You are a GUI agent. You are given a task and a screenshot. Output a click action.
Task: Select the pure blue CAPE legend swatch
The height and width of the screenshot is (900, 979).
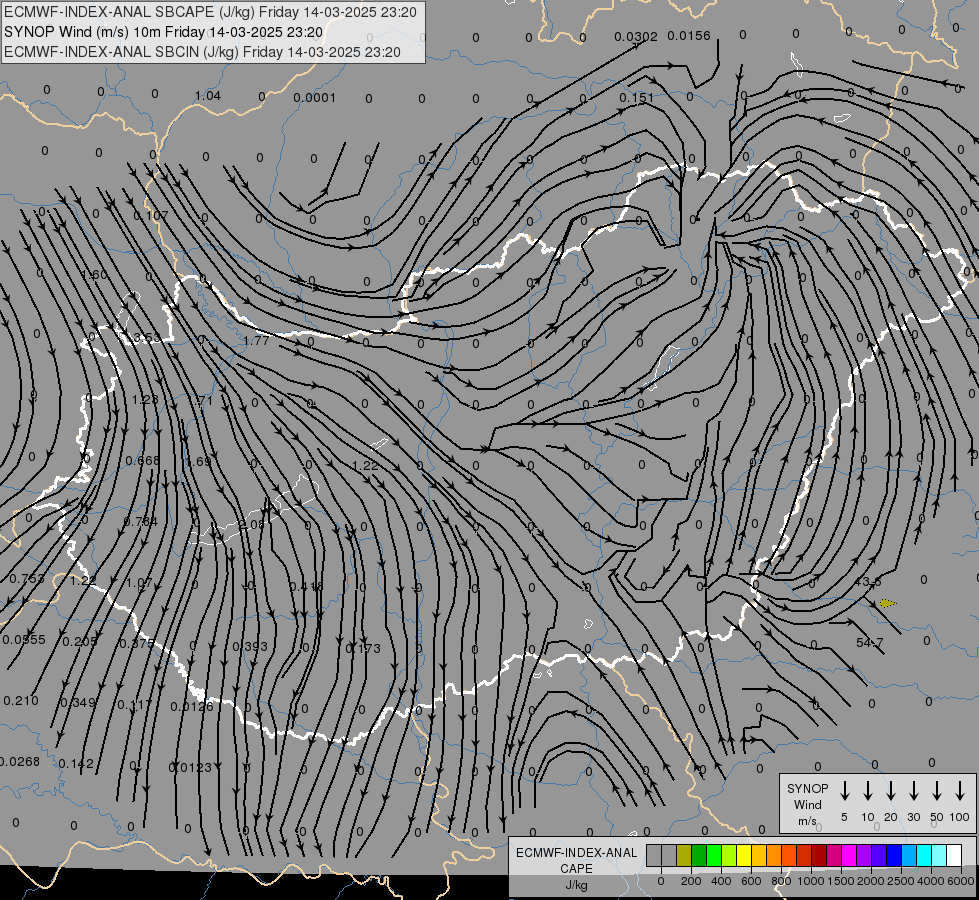click(x=893, y=856)
